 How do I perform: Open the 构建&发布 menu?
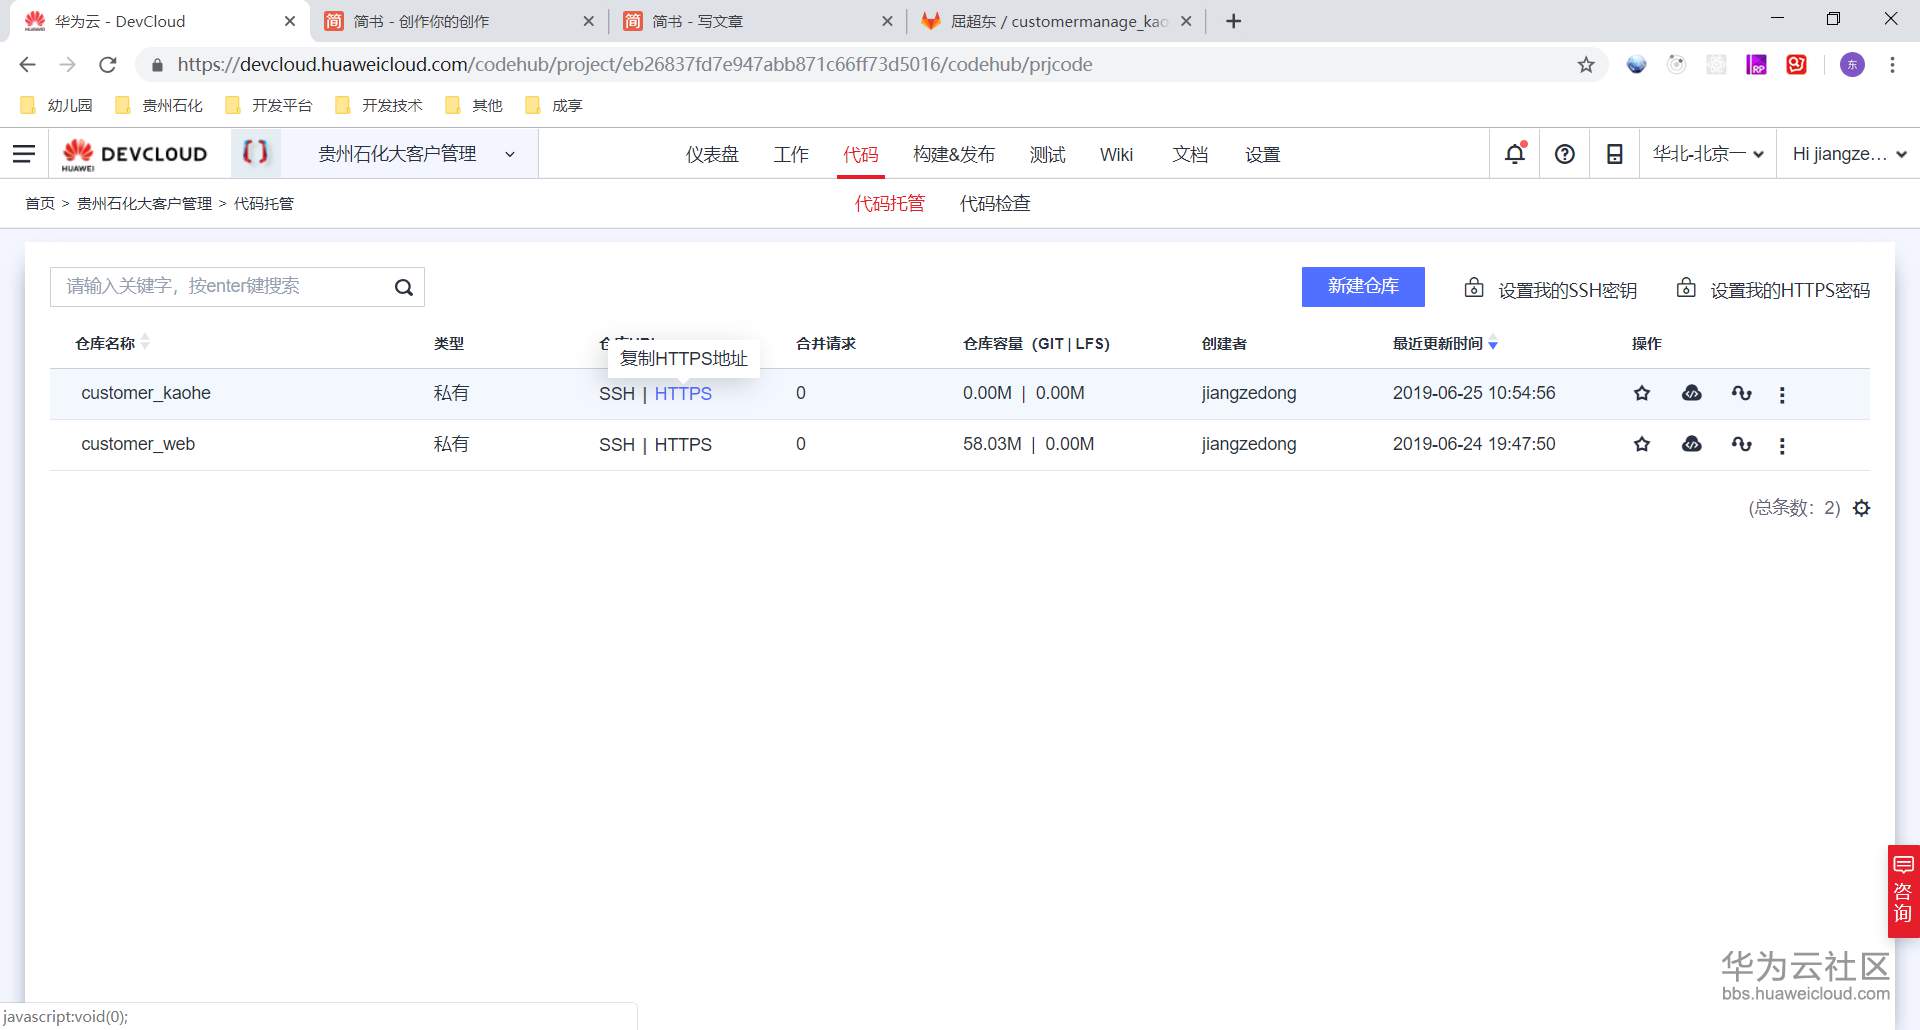(x=954, y=154)
